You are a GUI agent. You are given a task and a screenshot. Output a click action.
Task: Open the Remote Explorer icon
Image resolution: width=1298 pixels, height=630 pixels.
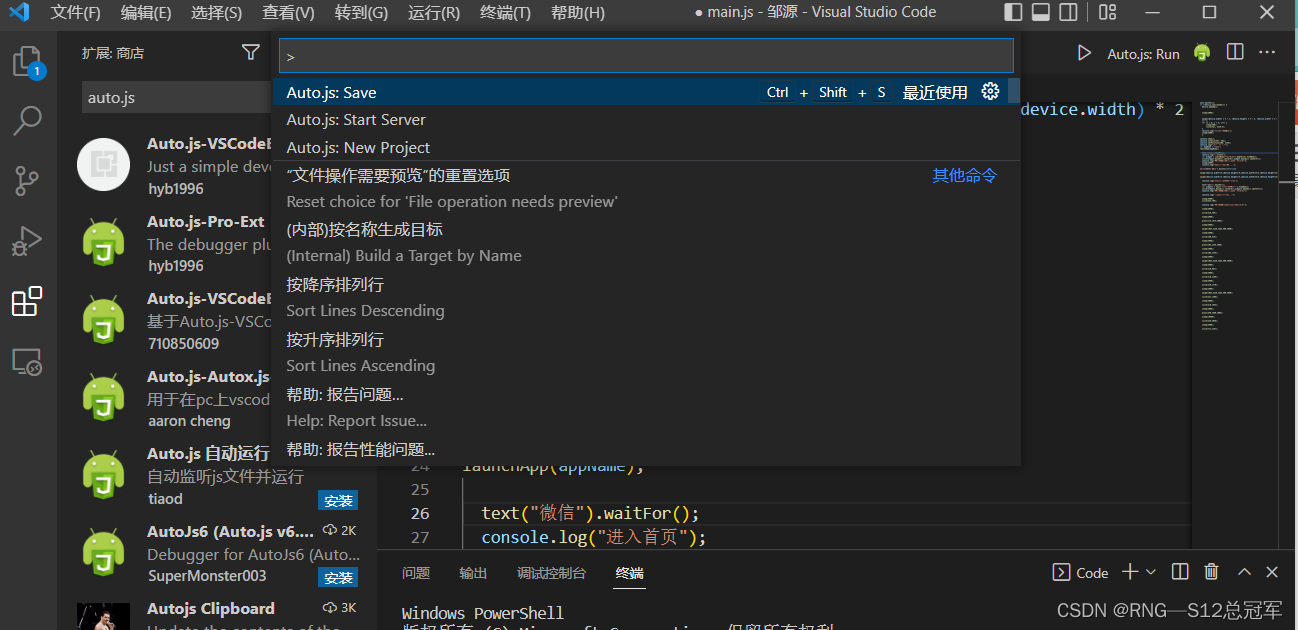pyautogui.click(x=27, y=361)
